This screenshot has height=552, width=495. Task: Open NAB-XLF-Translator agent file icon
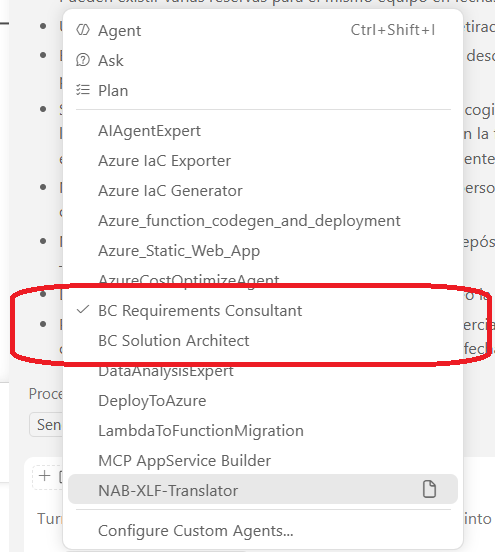pyautogui.click(x=429, y=489)
